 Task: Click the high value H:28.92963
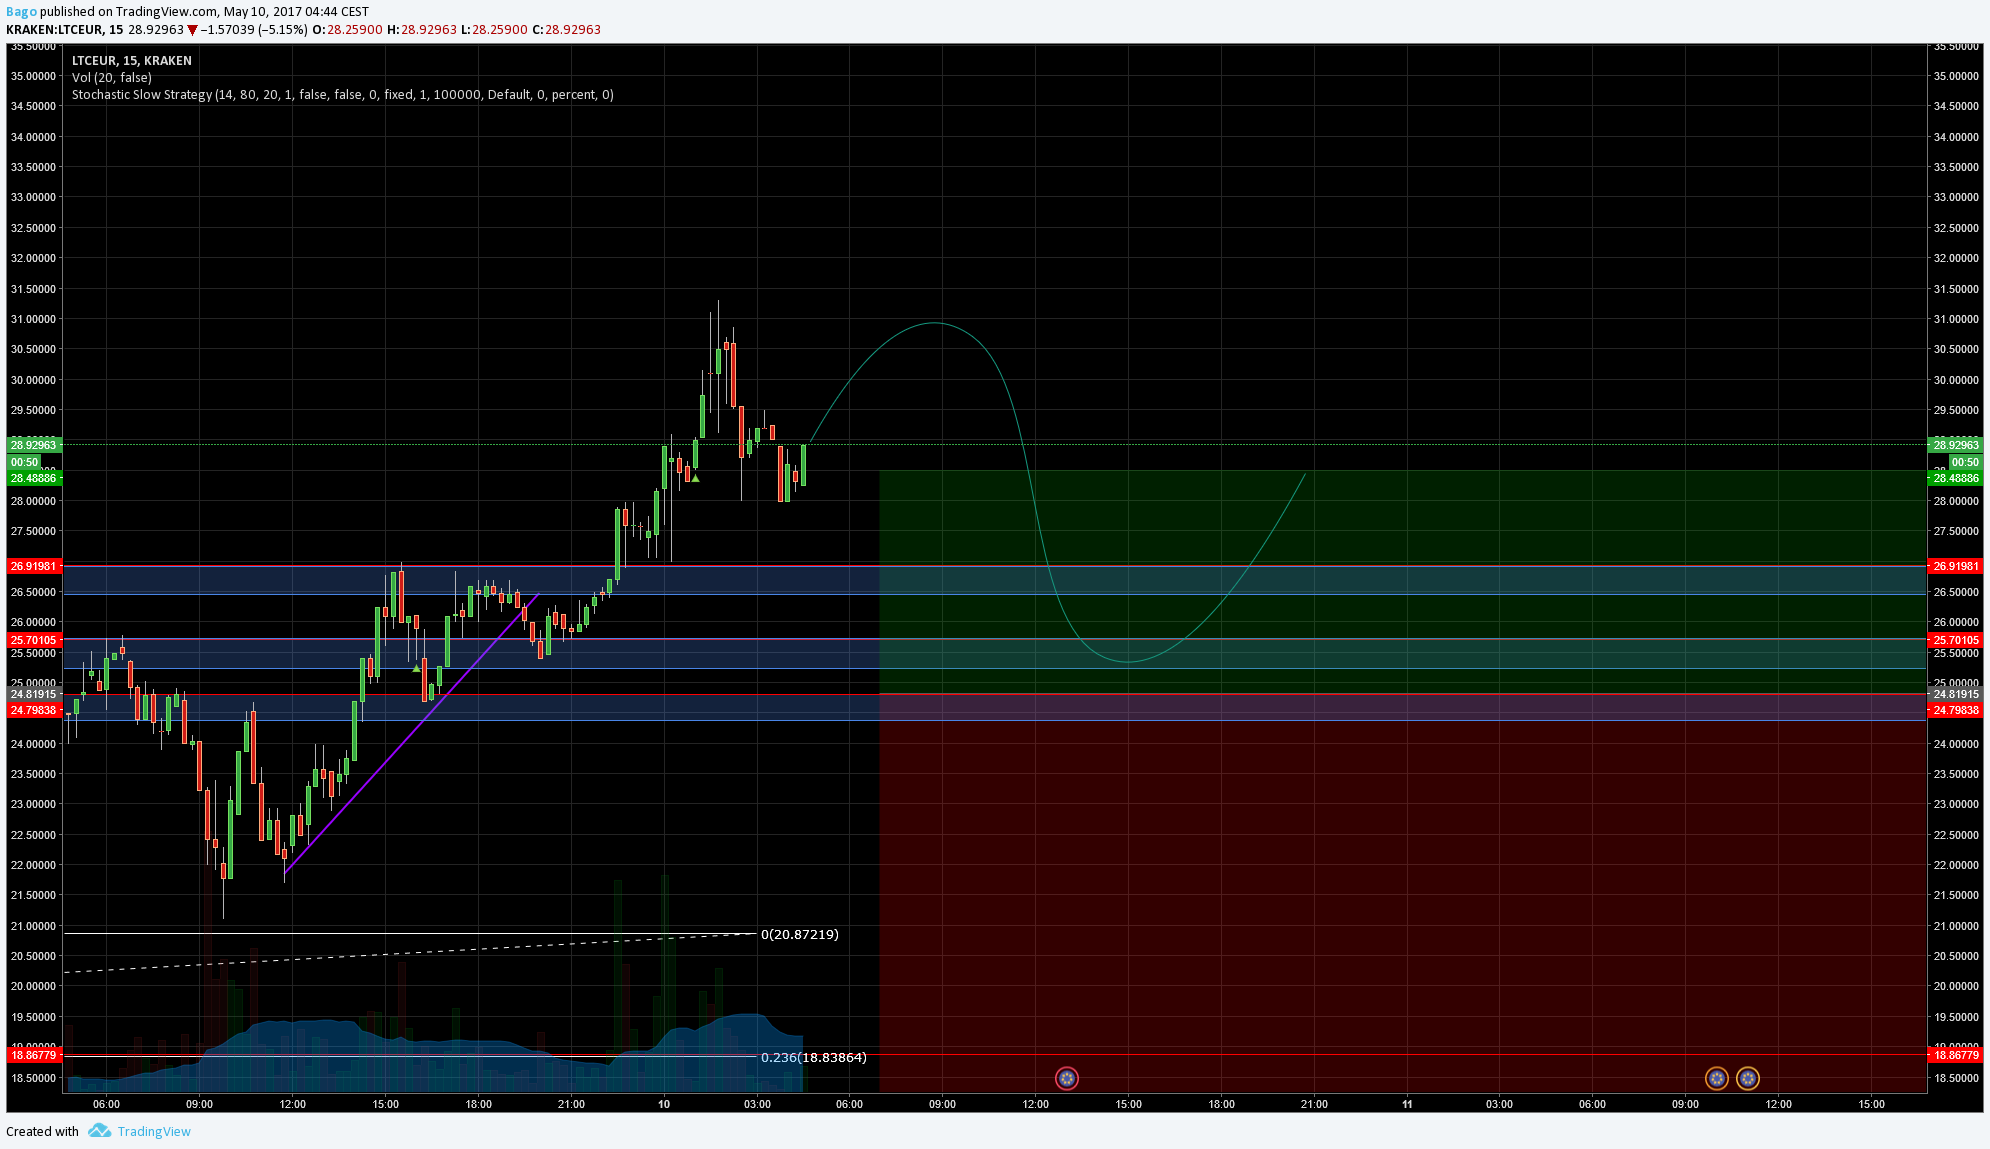point(421,30)
